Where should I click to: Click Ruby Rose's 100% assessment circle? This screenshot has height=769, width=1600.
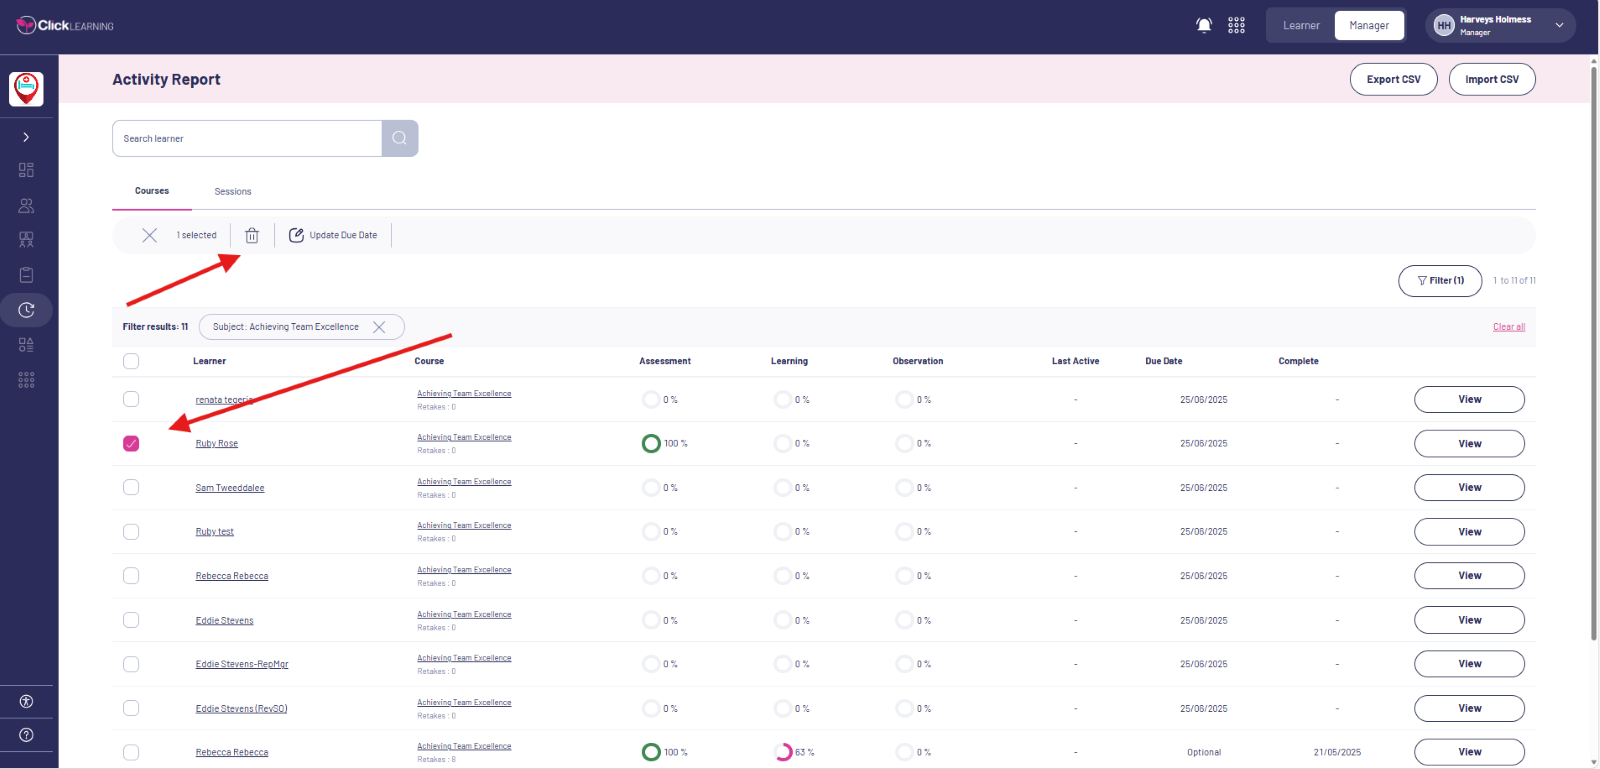pos(651,443)
